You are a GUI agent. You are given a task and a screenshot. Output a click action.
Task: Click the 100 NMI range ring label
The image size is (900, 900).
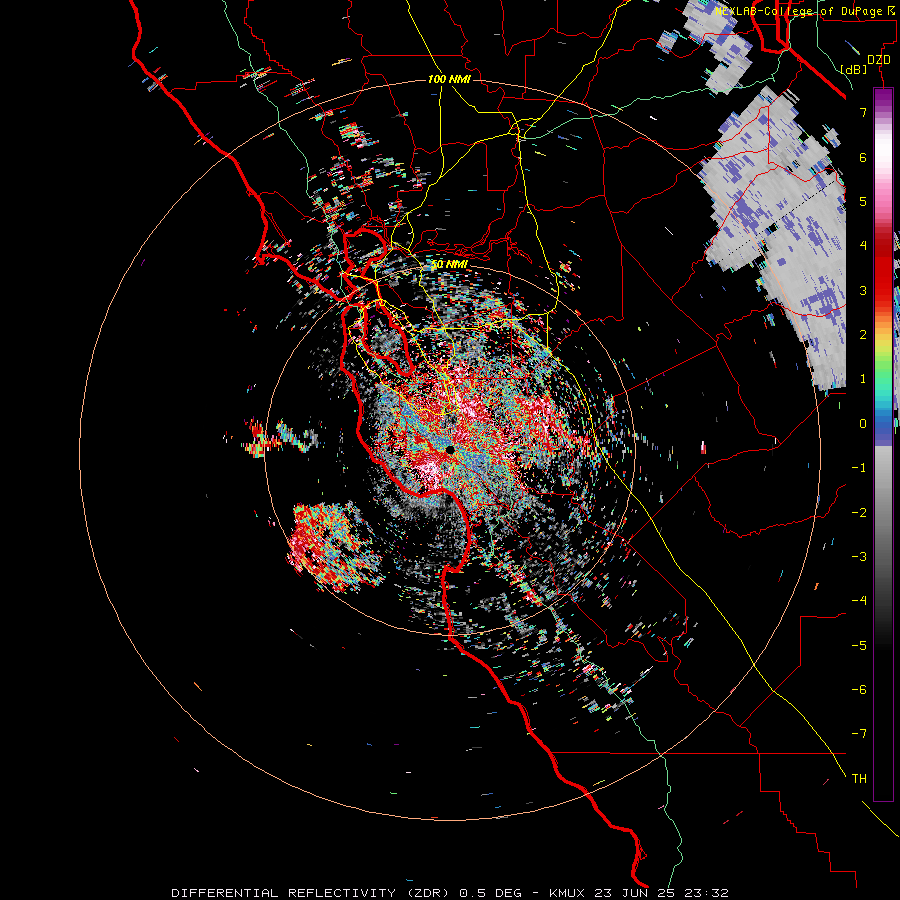point(449,79)
